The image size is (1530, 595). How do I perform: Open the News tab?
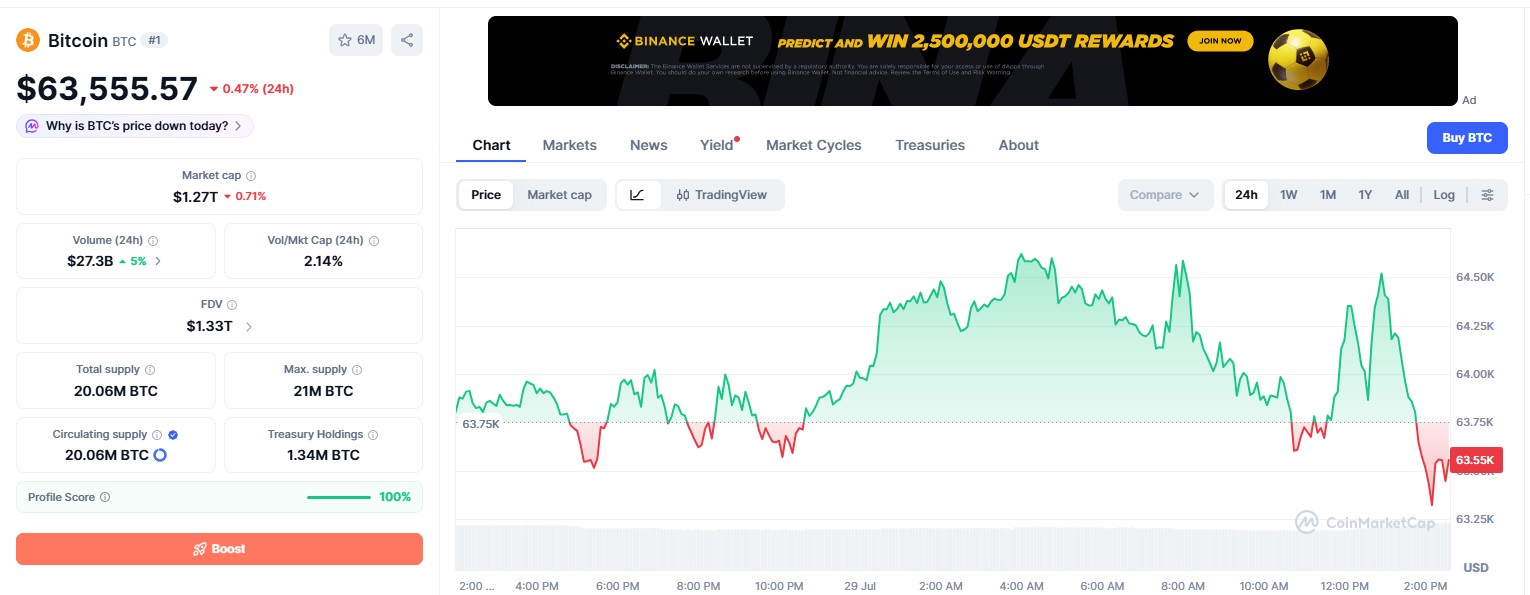pyautogui.click(x=649, y=145)
